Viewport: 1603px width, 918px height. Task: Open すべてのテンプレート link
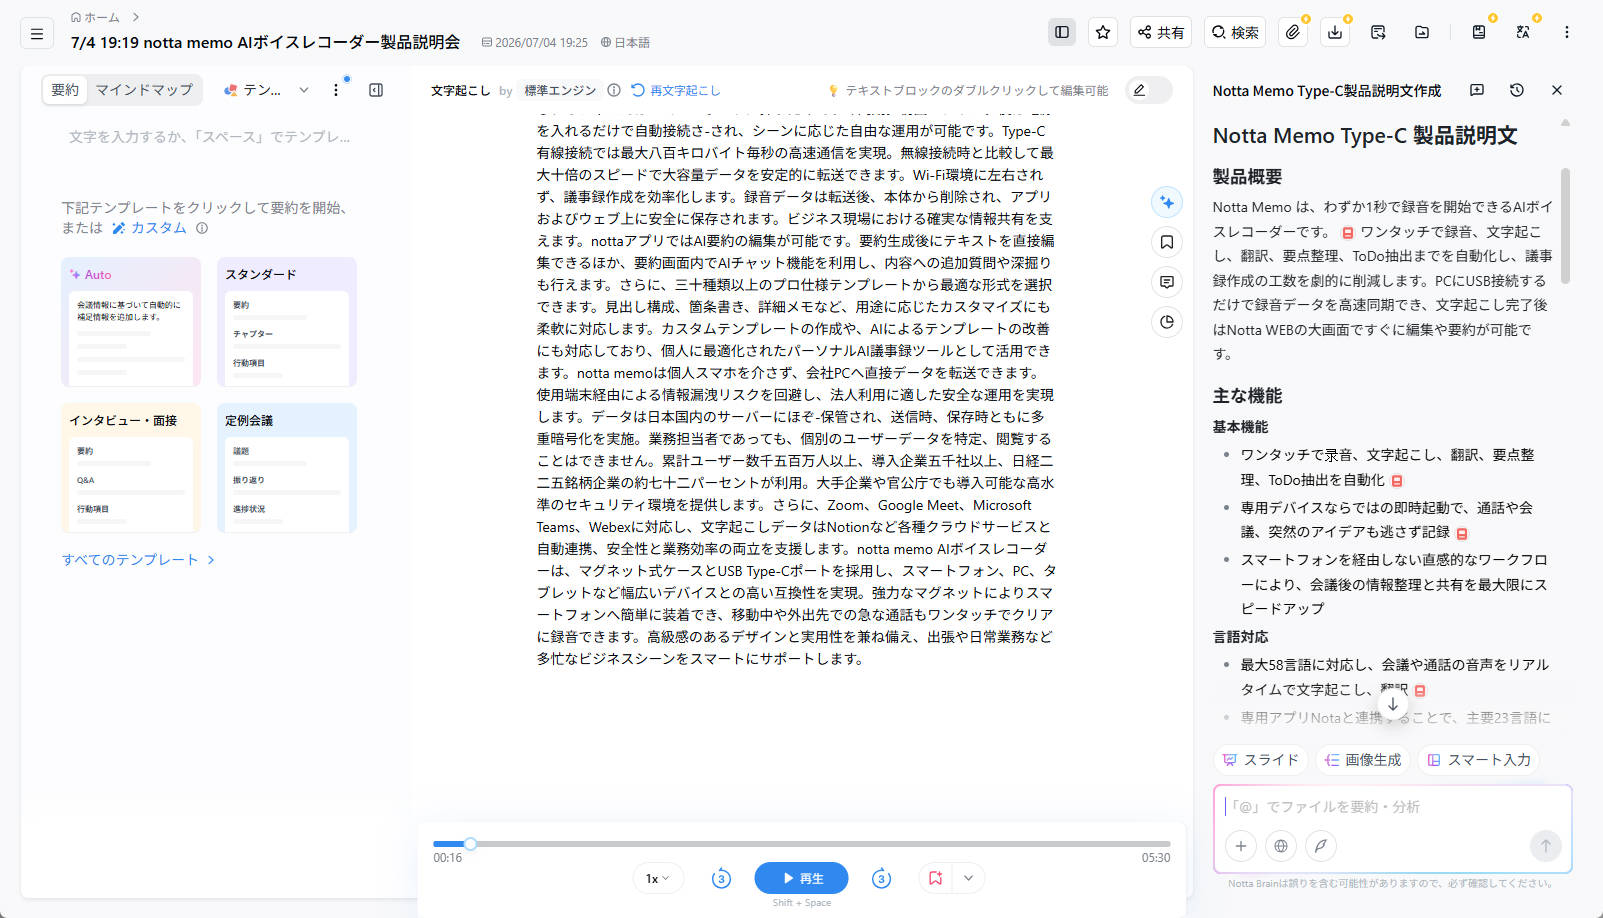pyautogui.click(x=138, y=560)
